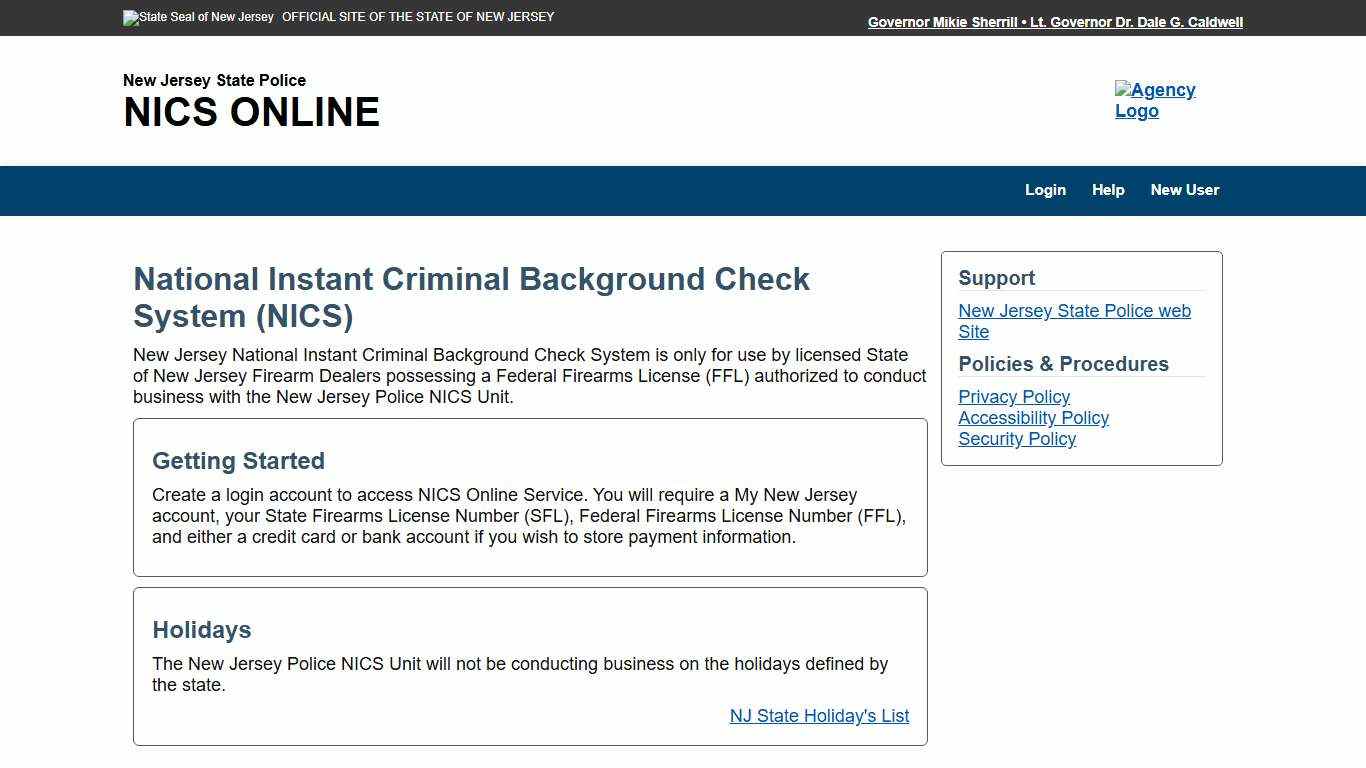Viewport: 1366px width, 768px height.
Task: Click the NICS page heading
Action: [471, 297]
